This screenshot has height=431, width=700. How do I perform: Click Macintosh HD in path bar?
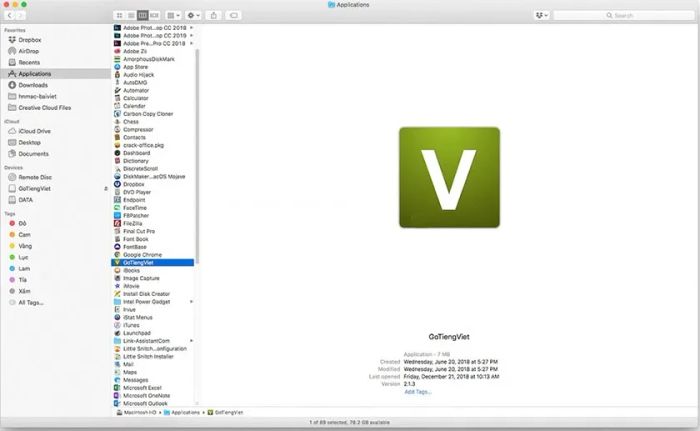pyautogui.click(x=136, y=412)
